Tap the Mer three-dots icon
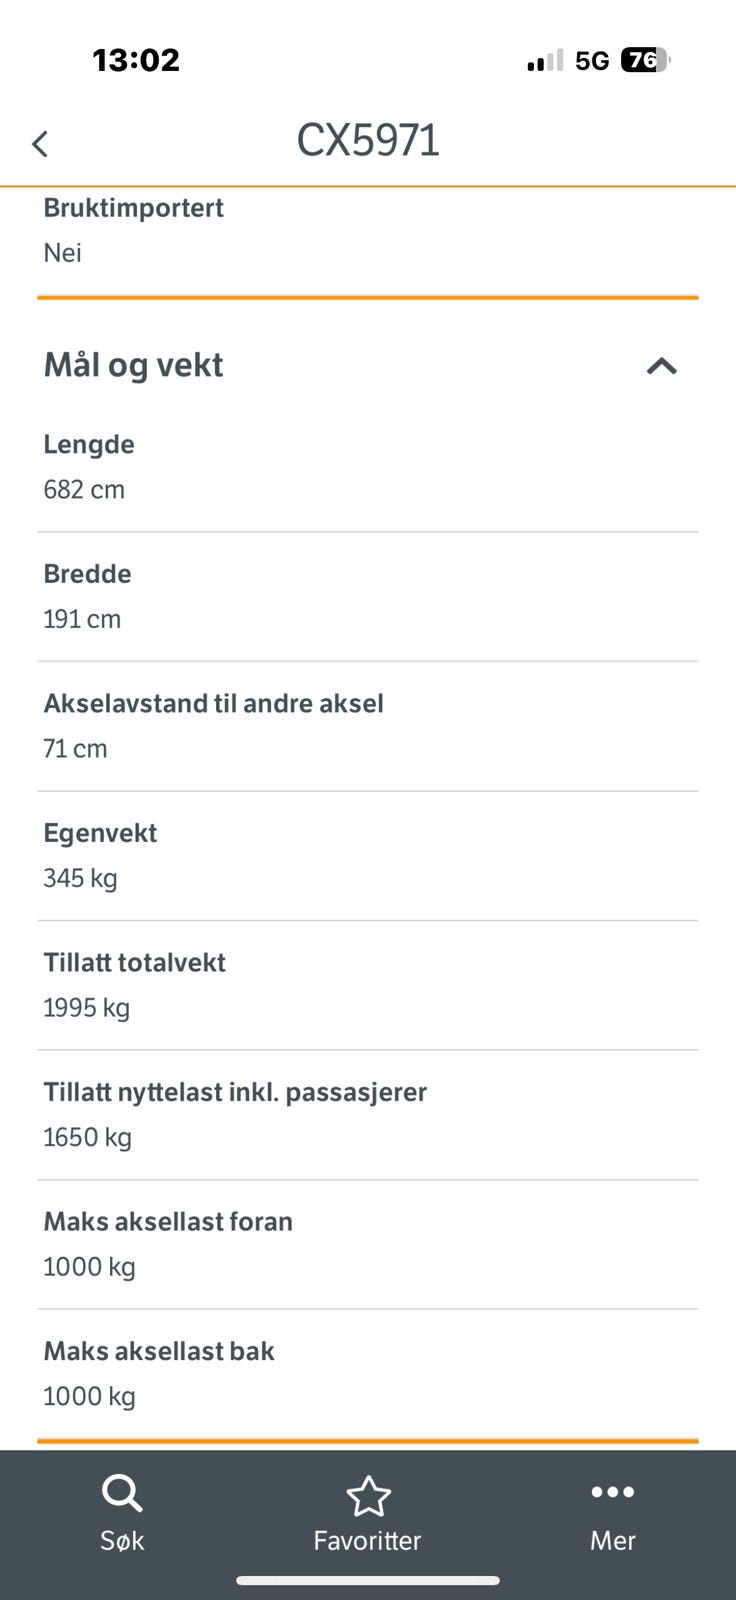 pos(612,1492)
